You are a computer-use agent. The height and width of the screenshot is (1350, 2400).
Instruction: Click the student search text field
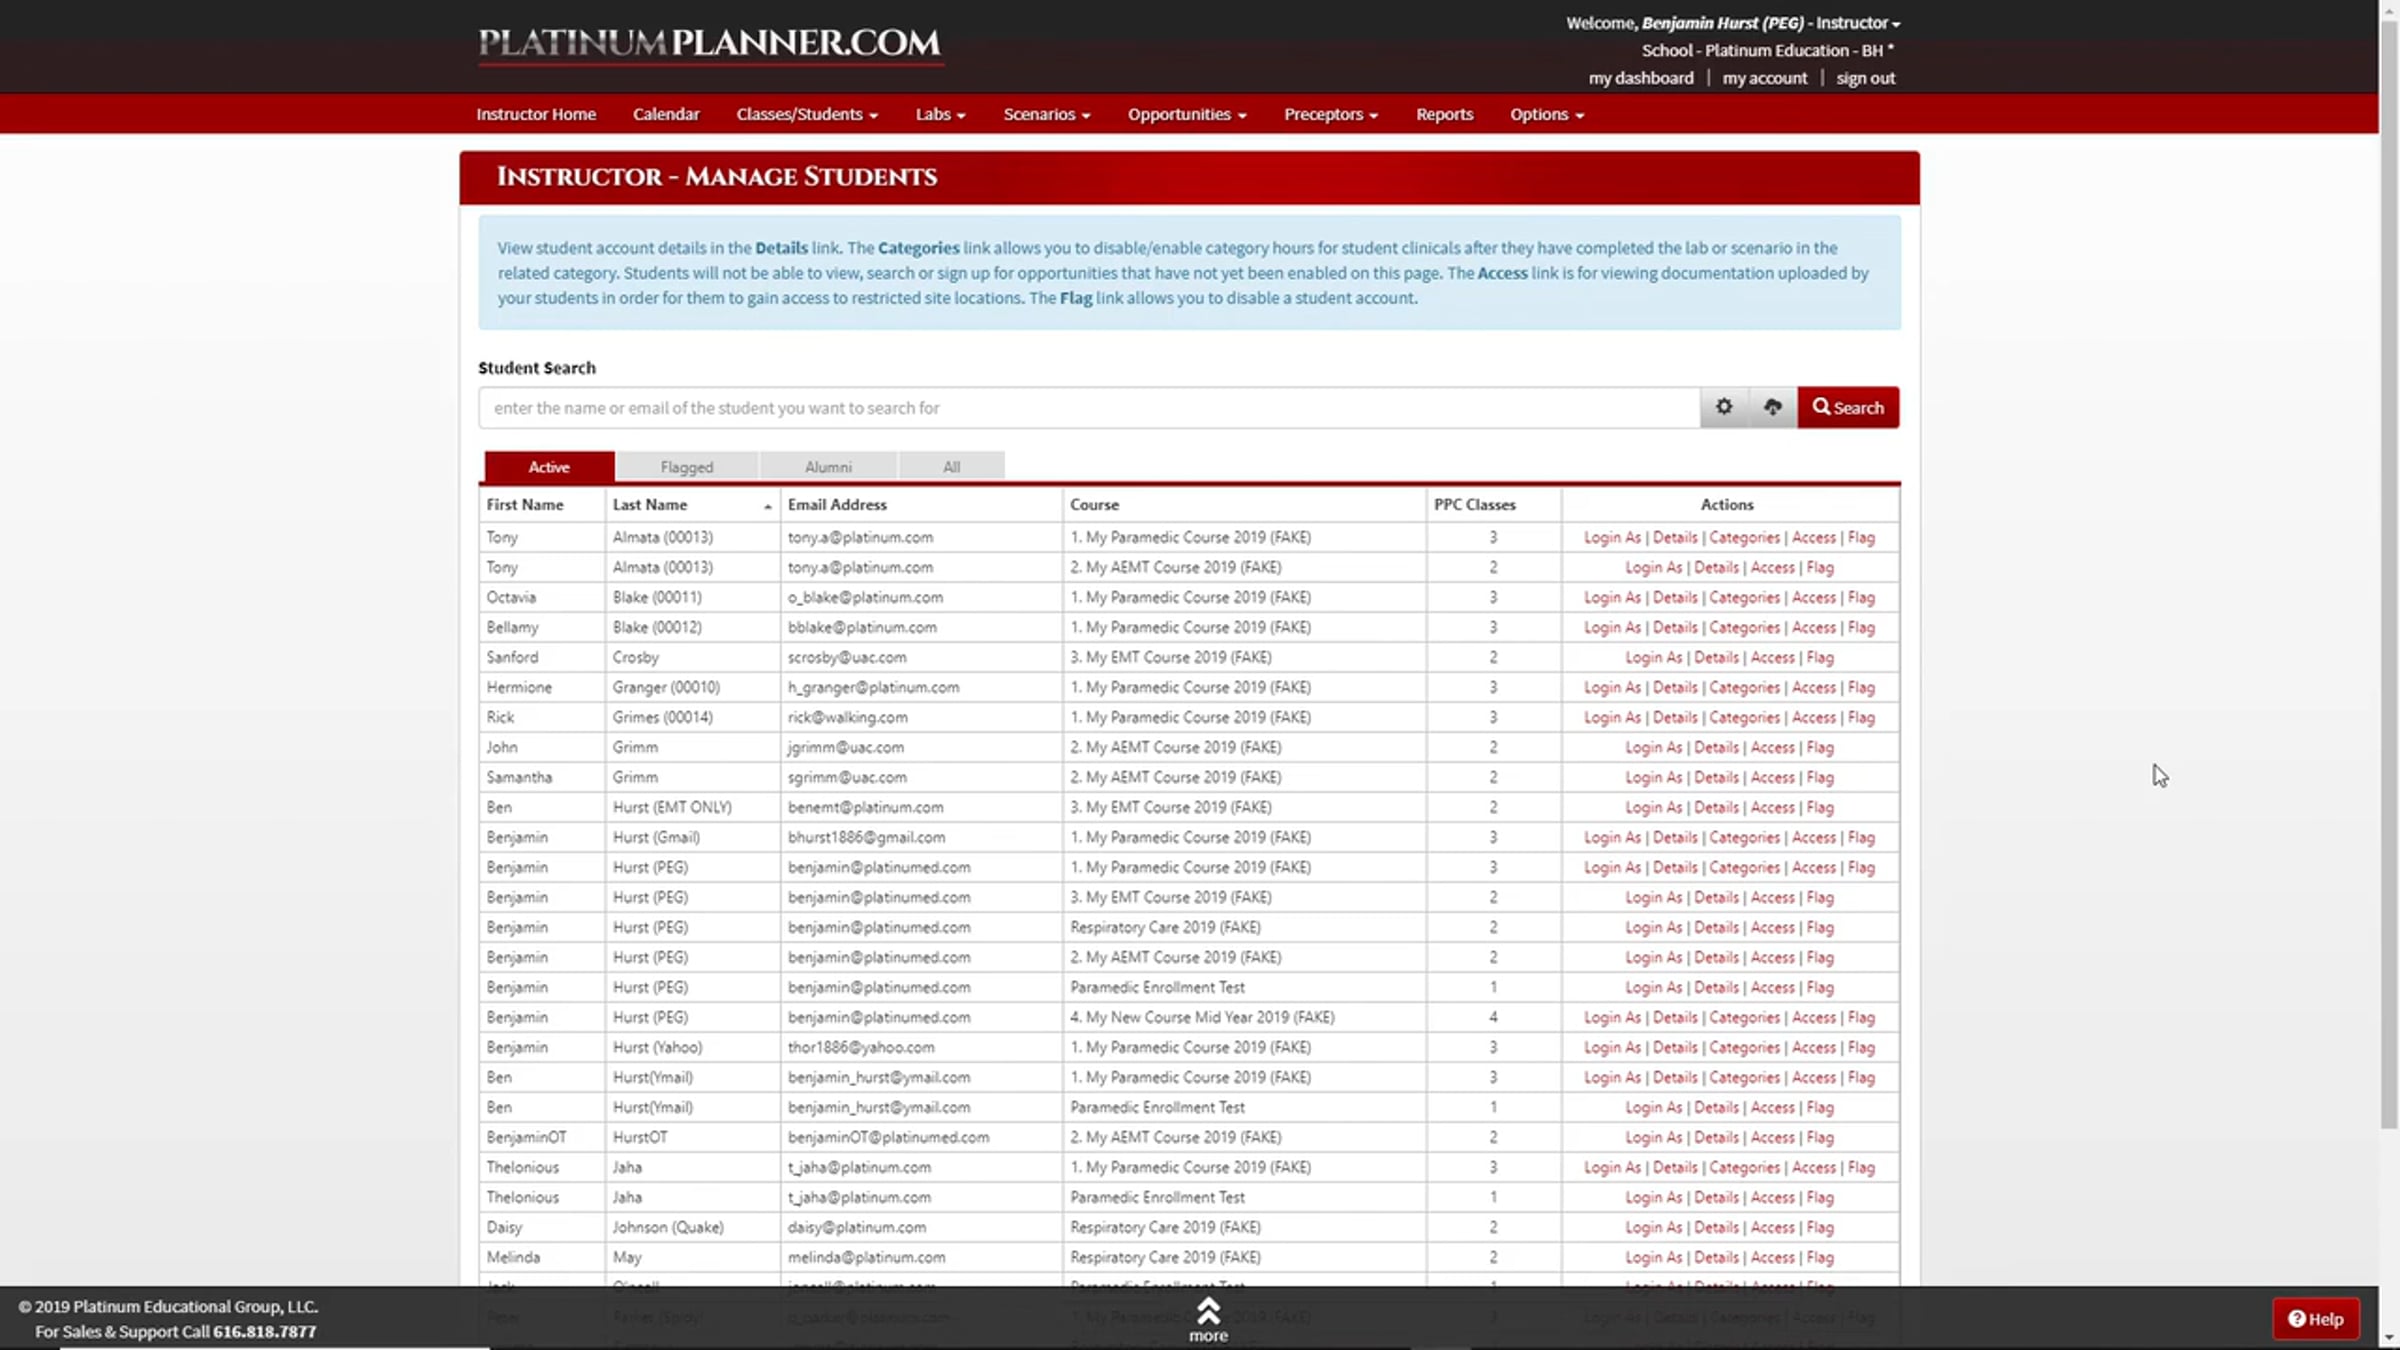click(x=1088, y=408)
